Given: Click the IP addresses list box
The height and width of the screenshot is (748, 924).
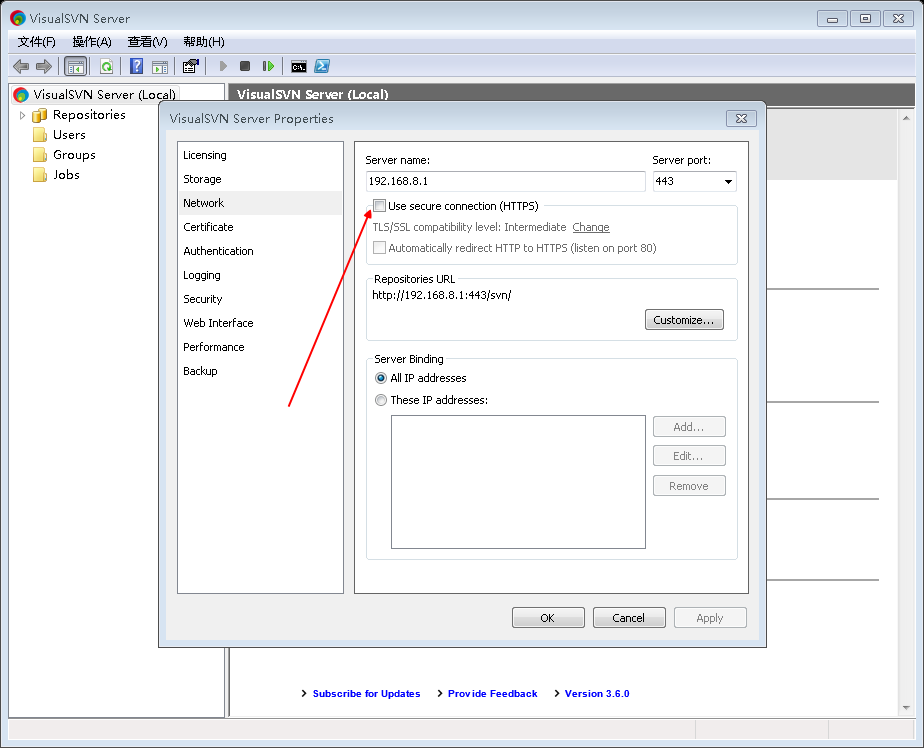Looking at the screenshot, I should [x=519, y=482].
